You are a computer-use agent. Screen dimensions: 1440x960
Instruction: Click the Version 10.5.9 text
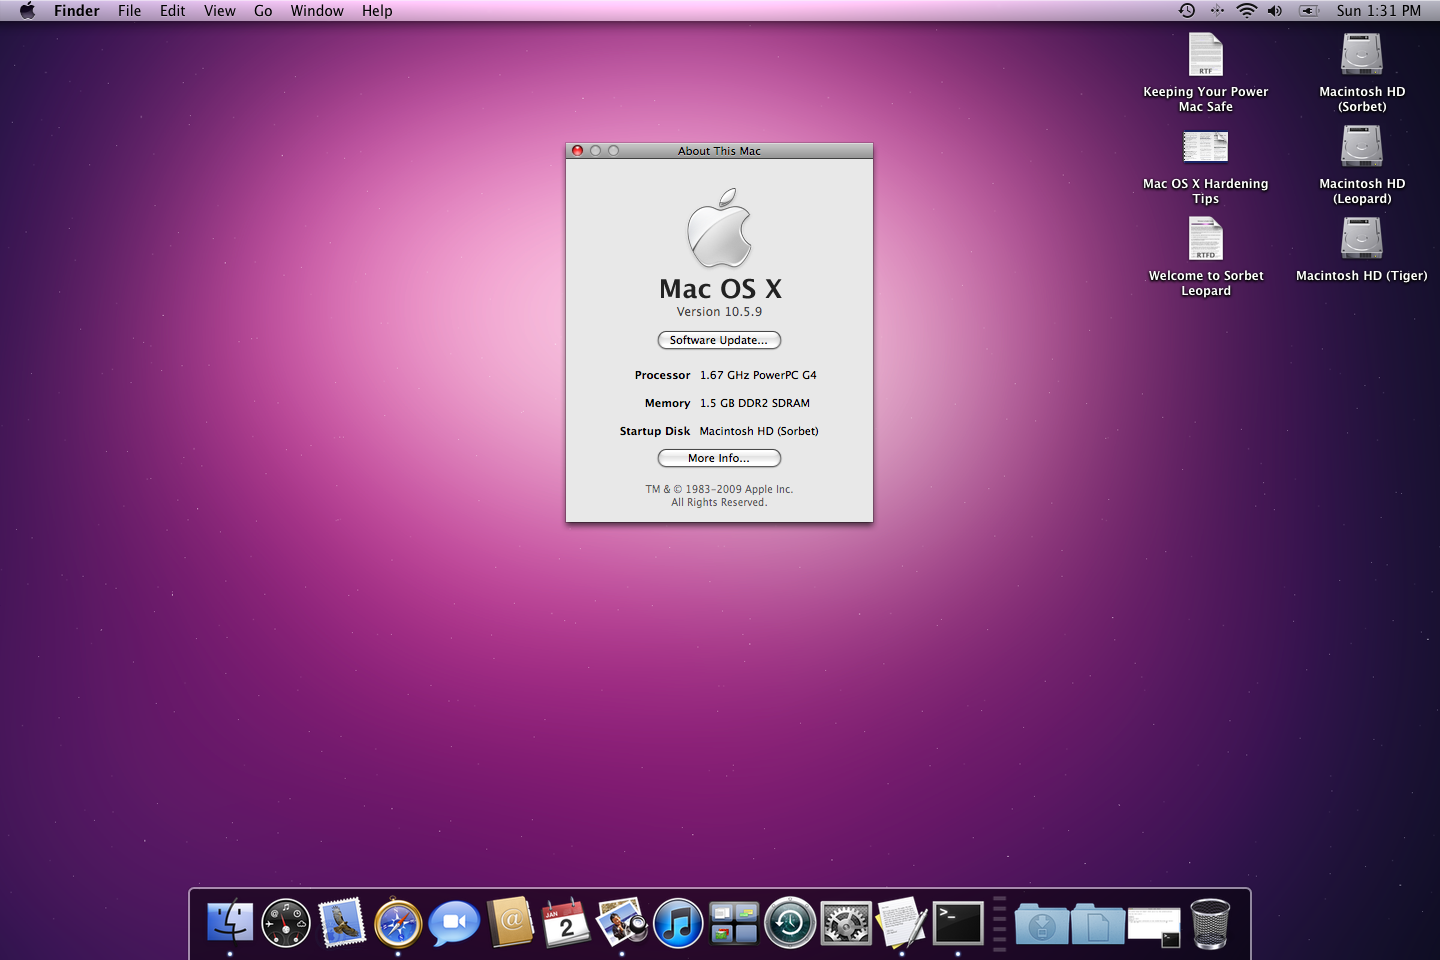(x=719, y=312)
